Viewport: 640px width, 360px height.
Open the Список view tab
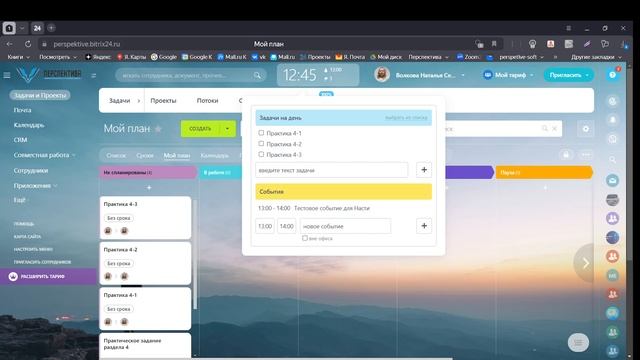pyautogui.click(x=116, y=156)
